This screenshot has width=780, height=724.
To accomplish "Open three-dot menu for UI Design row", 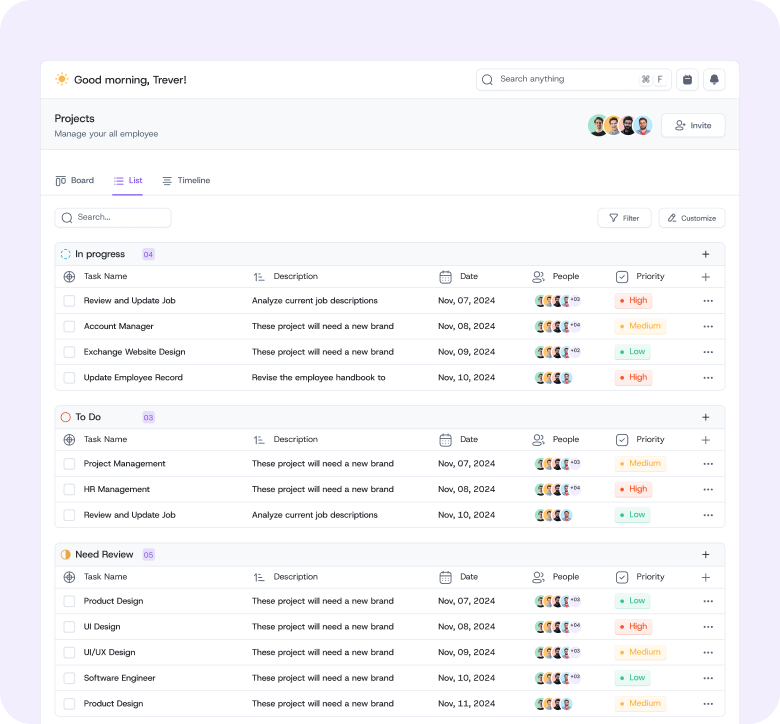I will (x=708, y=627).
